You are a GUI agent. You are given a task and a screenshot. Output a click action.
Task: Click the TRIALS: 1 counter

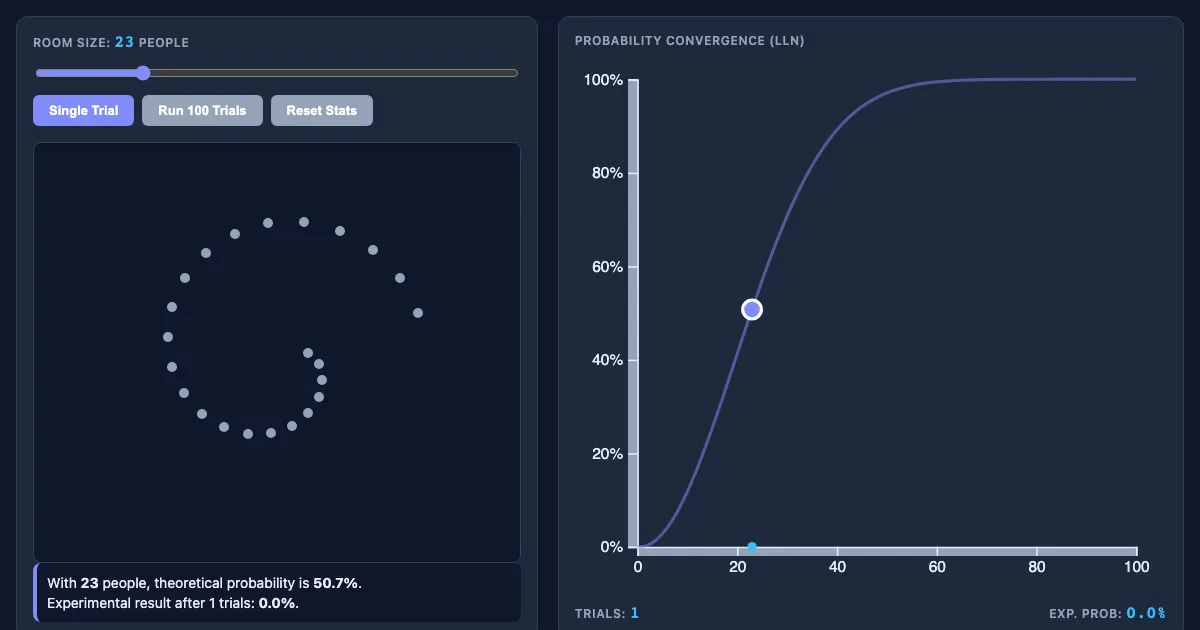coord(607,613)
